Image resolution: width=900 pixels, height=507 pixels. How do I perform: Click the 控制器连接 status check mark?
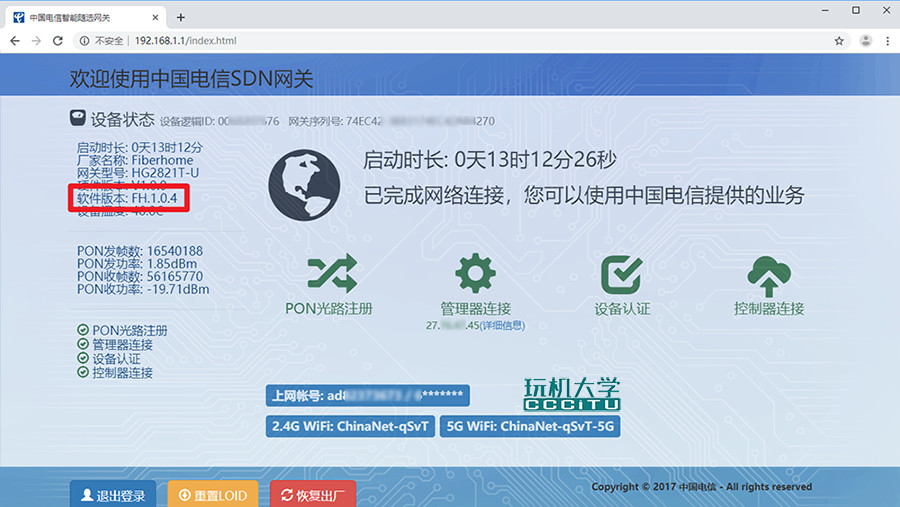pos(83,373)
